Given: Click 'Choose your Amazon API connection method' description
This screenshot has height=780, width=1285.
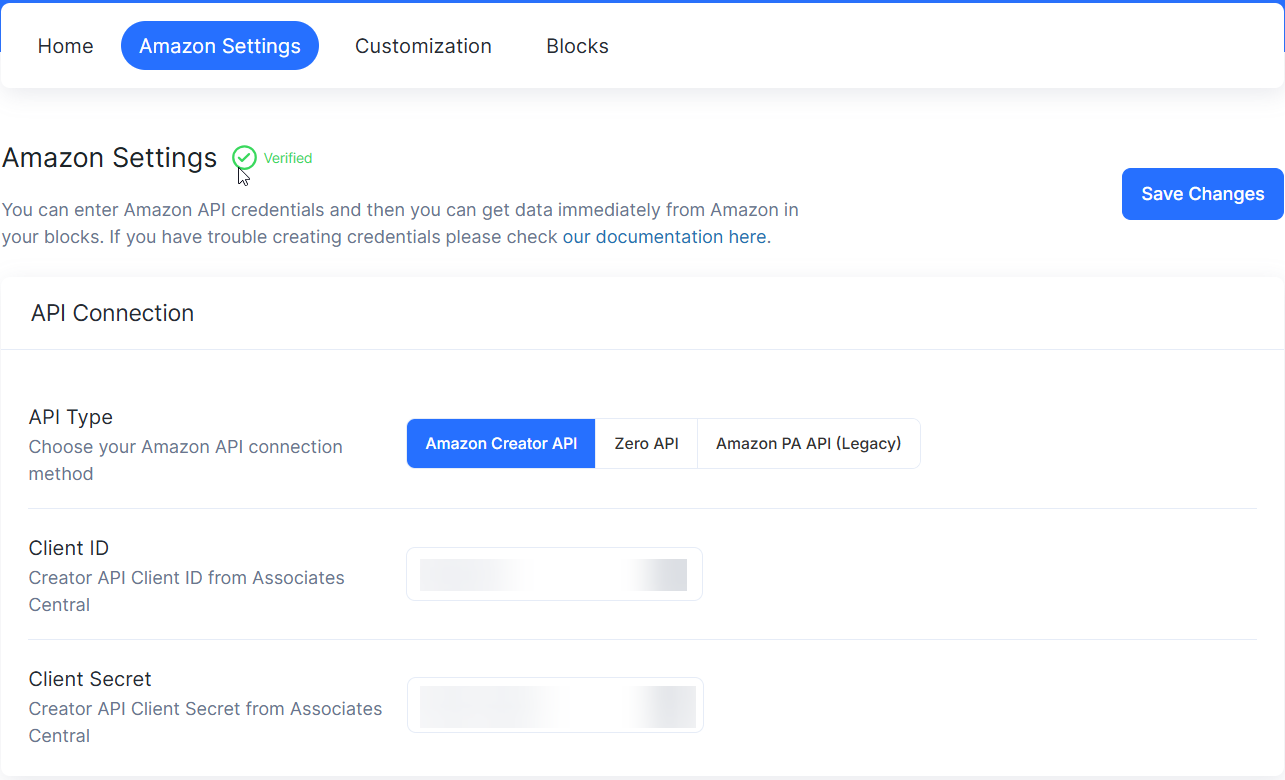Looking at the screenshot, I should click(185, 460).
